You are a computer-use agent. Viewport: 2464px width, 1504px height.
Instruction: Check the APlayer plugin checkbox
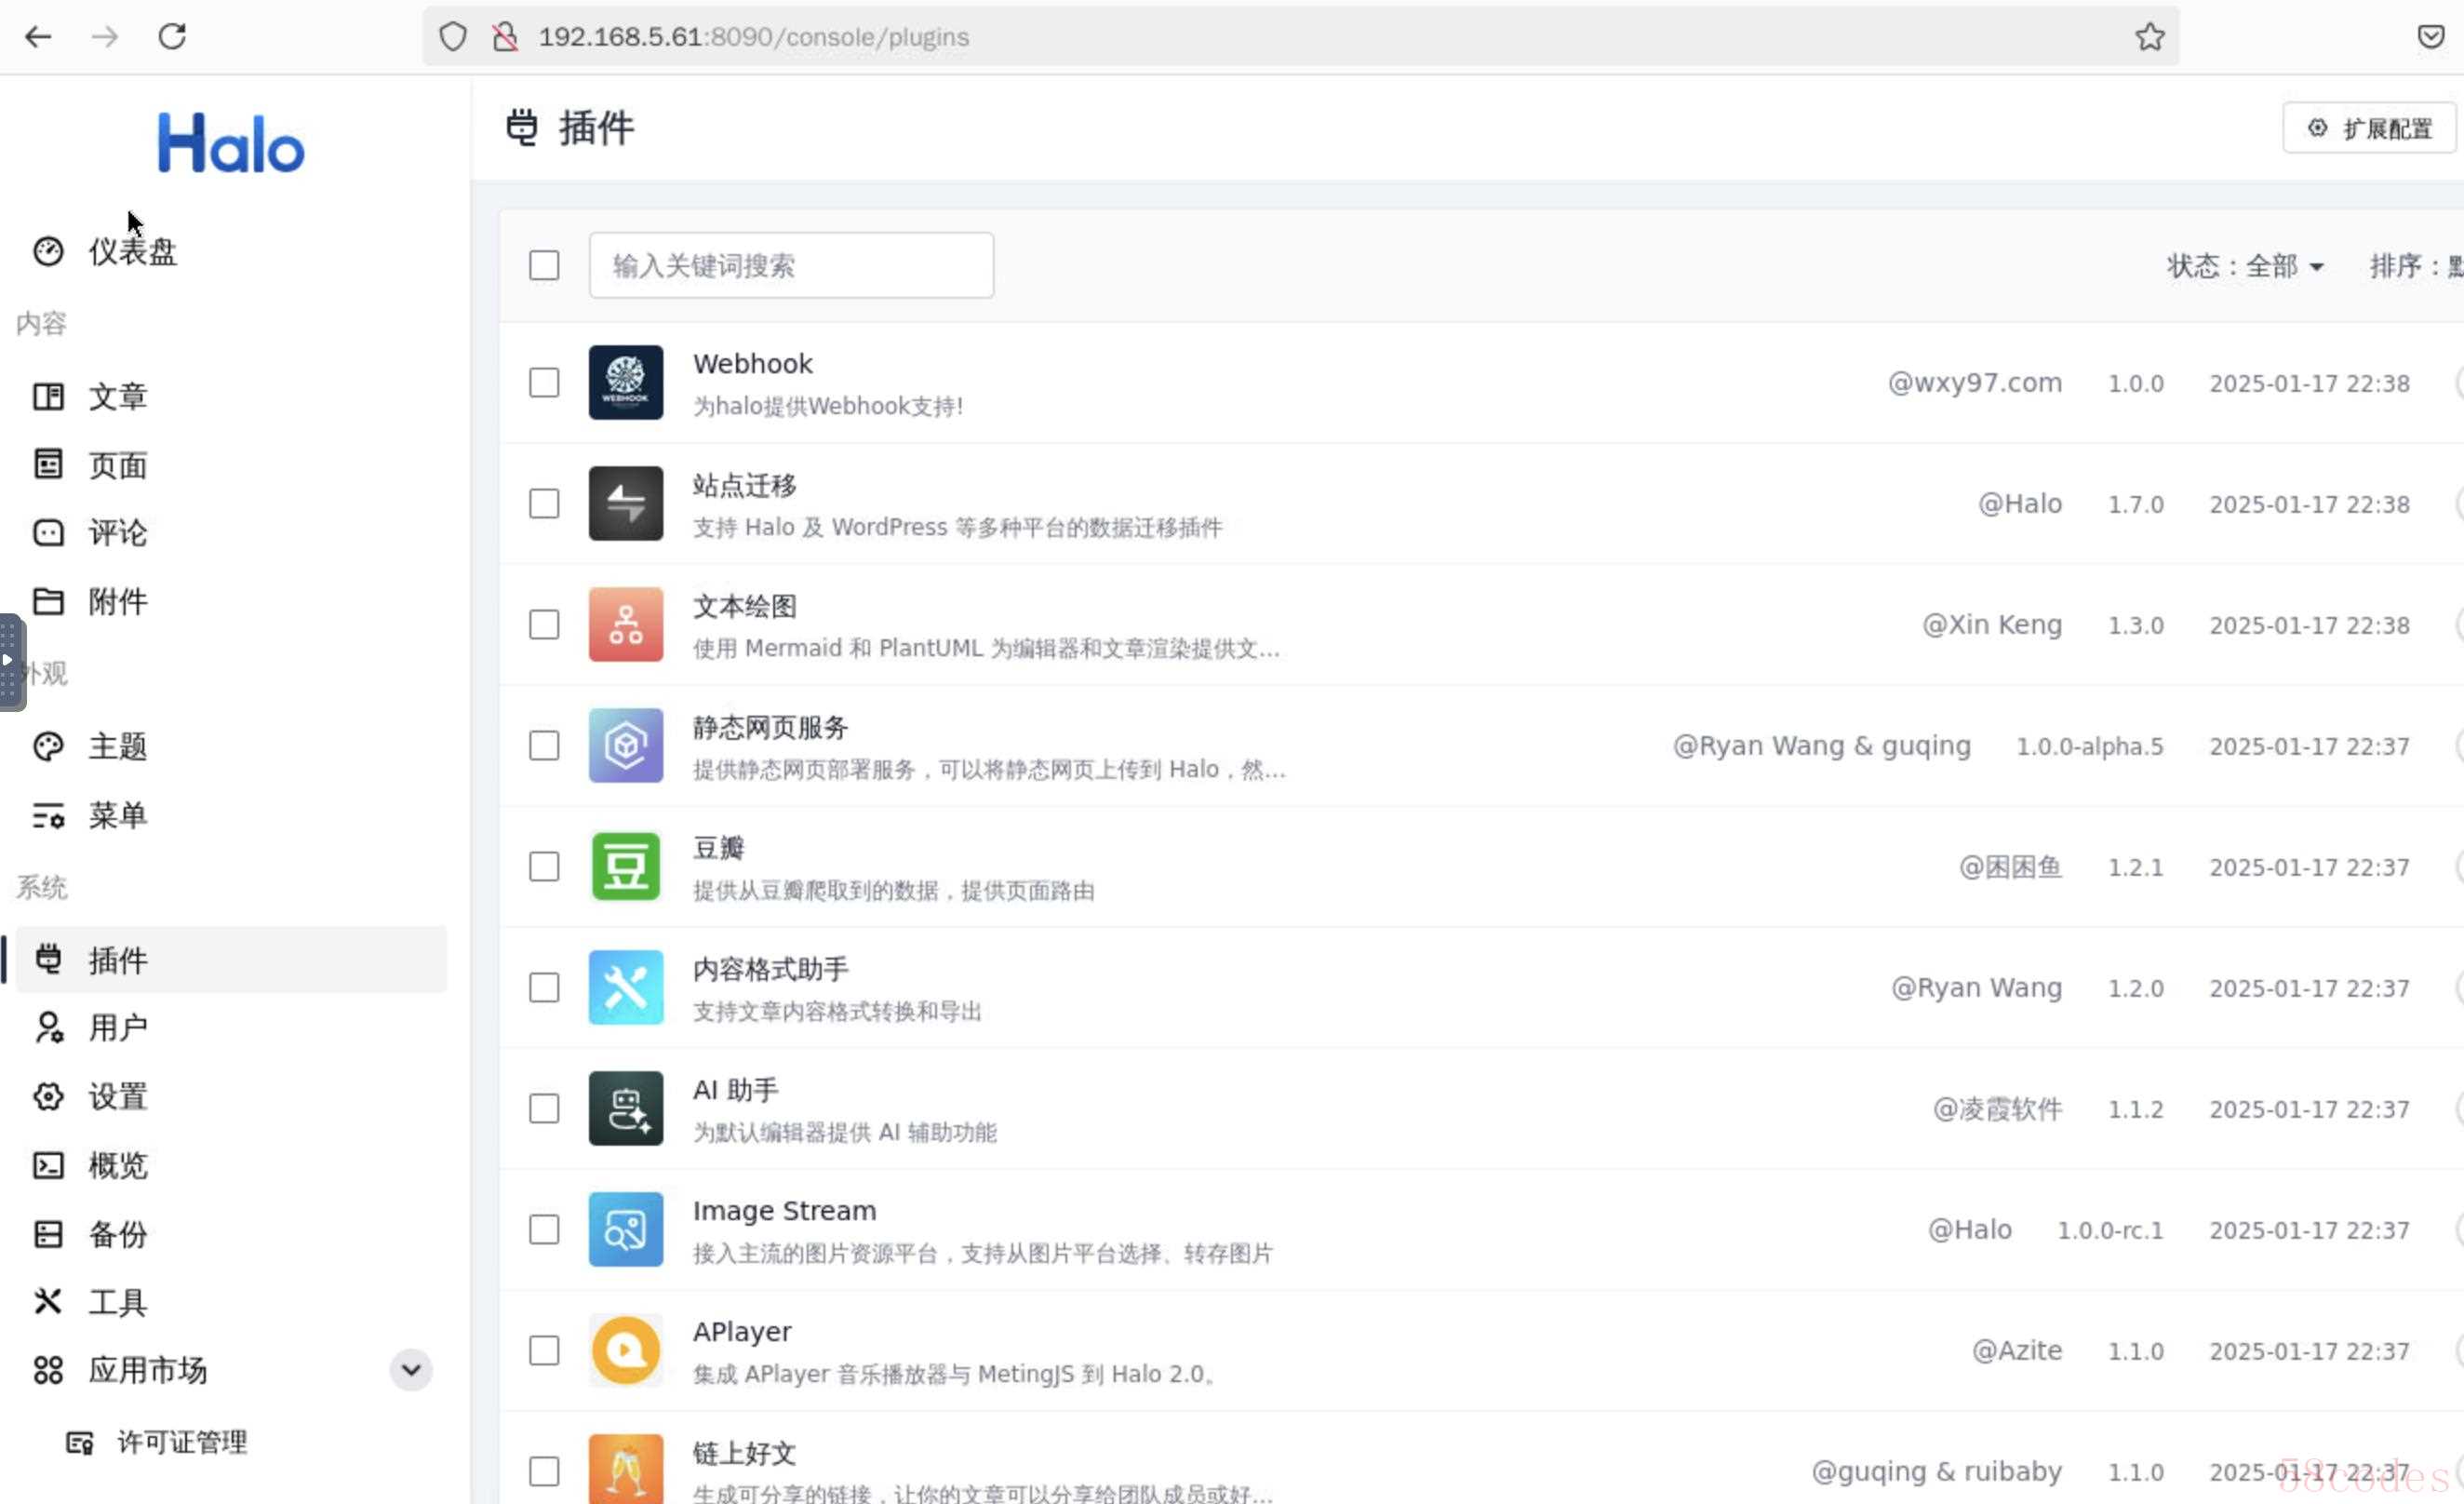[x=544, y=1350]
